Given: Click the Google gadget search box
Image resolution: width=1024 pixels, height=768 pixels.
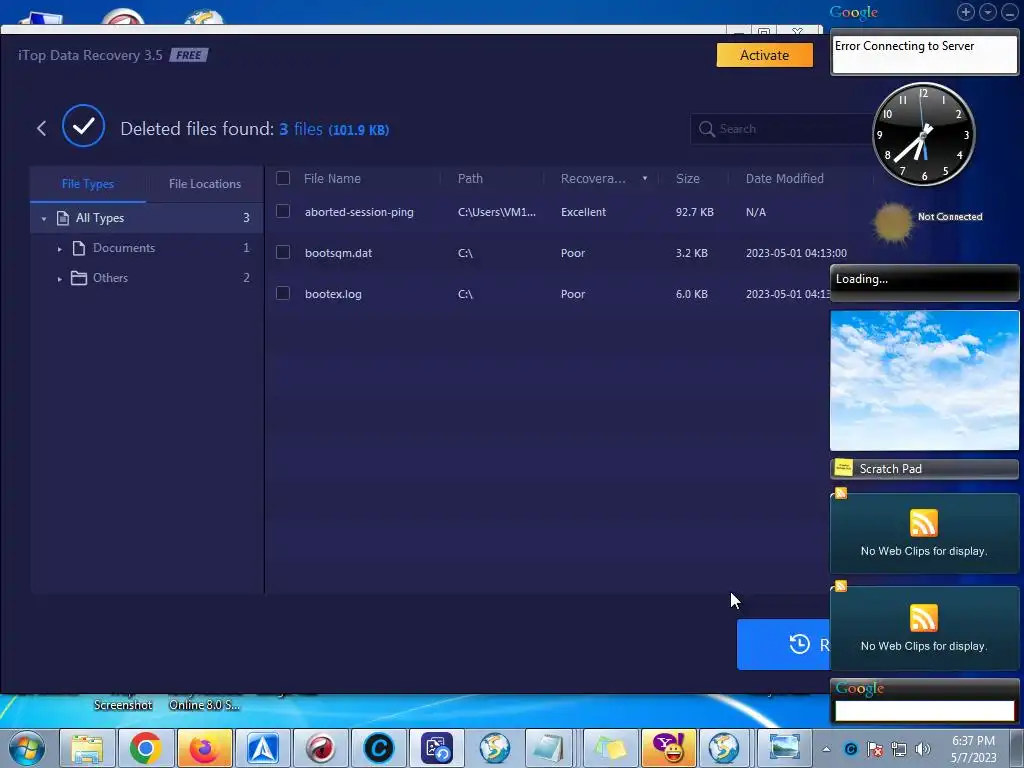Looking at the screenshot, I should click(924, 711).
